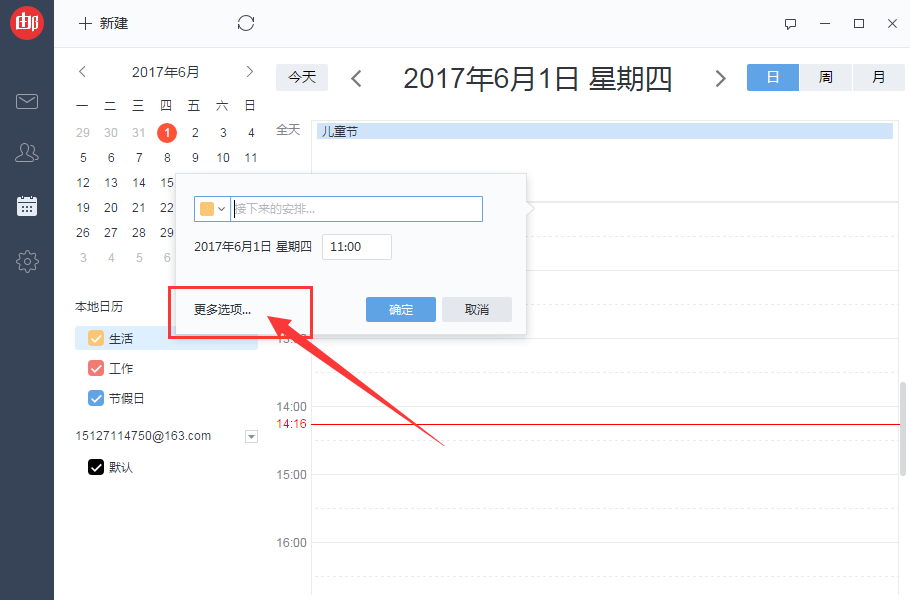Expand the 163.com account dropdown arrow

pyautogui.click(x=250, y=435)
